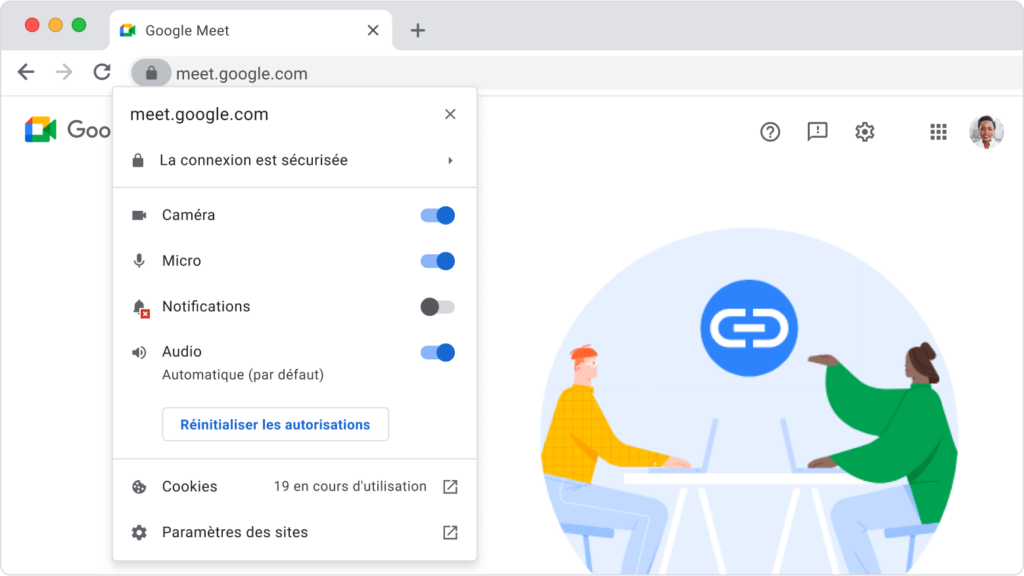Click the "Caméra" label

[x=189, y=215]
